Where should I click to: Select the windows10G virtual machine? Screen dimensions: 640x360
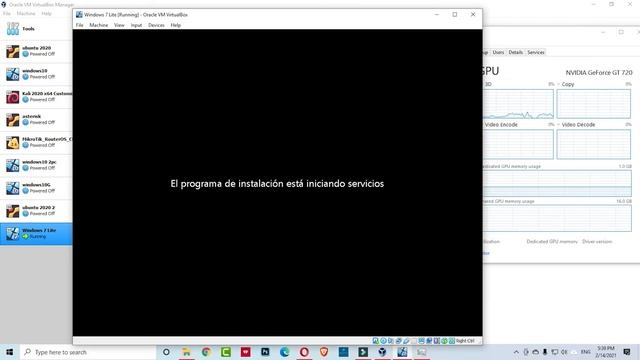click(36, 188)
